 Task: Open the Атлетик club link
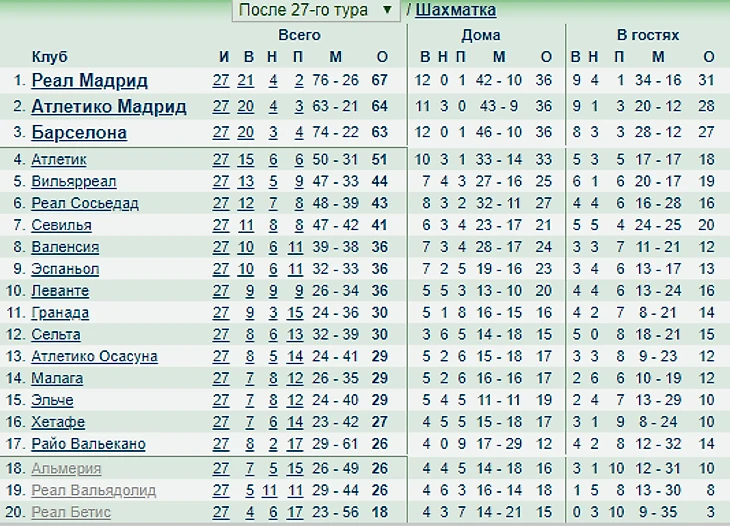click(x=59, y=160)
